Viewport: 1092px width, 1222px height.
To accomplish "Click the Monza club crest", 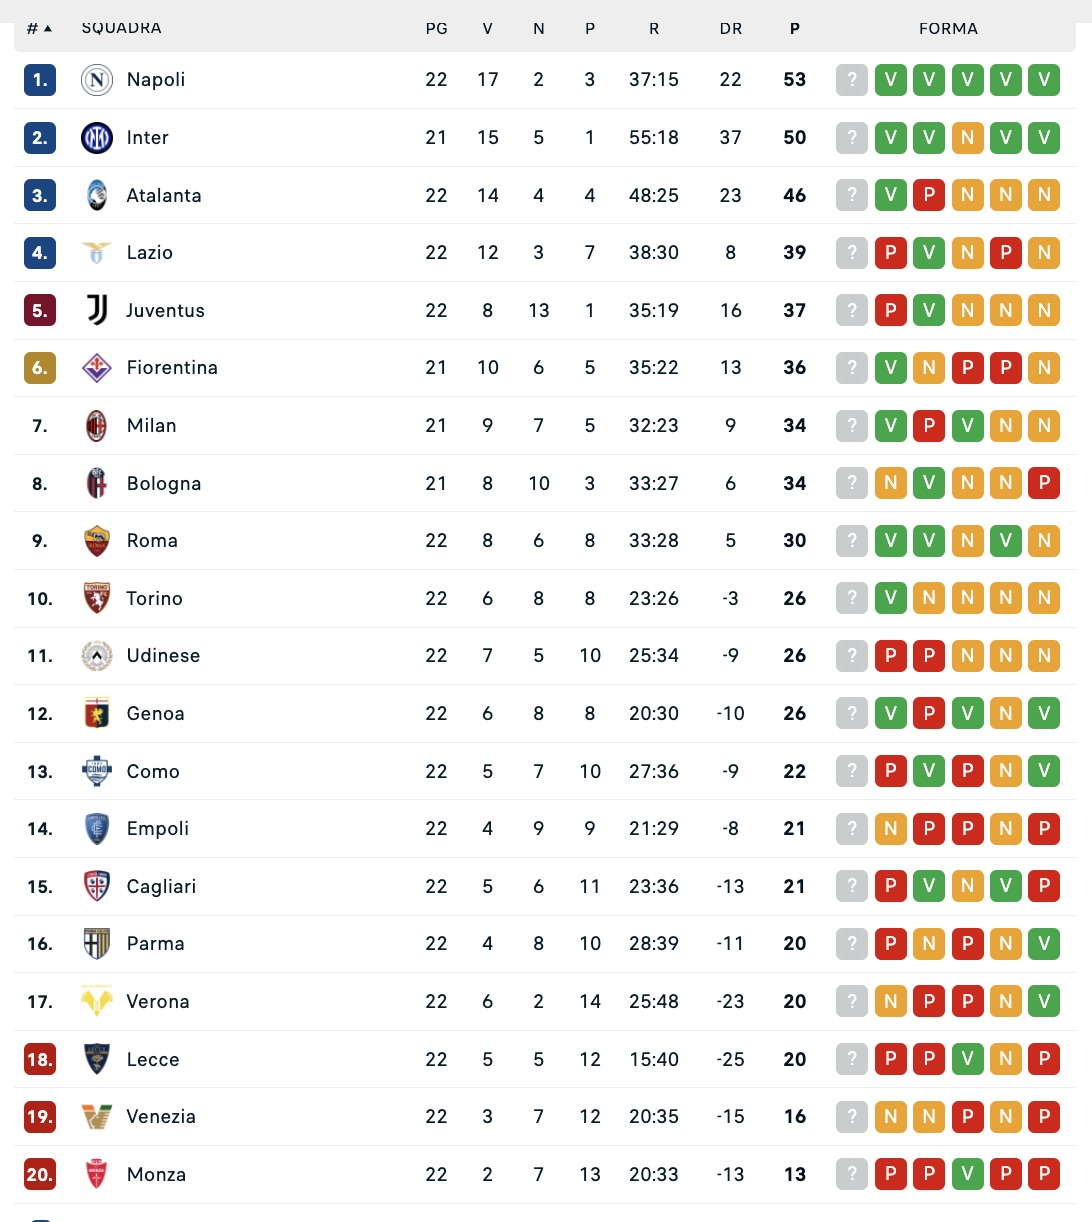I will (97, 1175).
